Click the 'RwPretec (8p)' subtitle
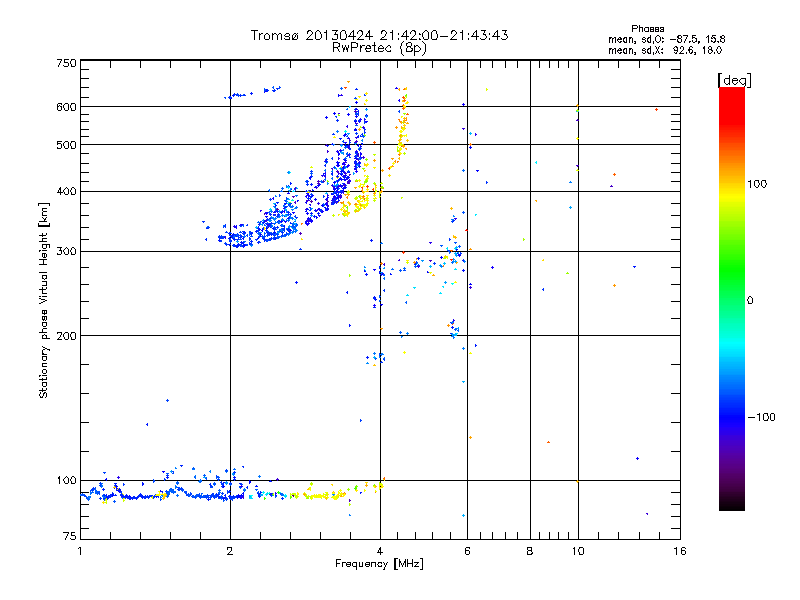Screen dimensions: 800x600 coord(379,48)
